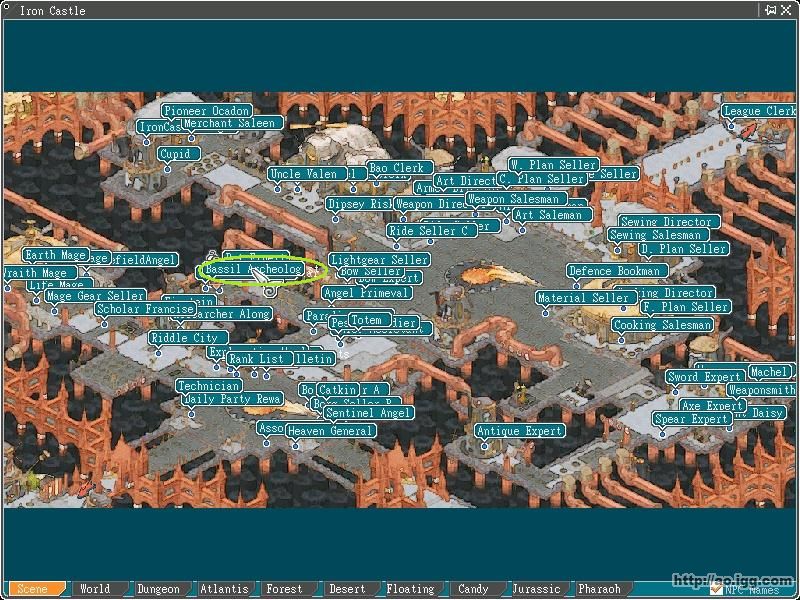Pin the Iron Castle map window
This screenshot has height=600, width=800.
tap(770, 10)
